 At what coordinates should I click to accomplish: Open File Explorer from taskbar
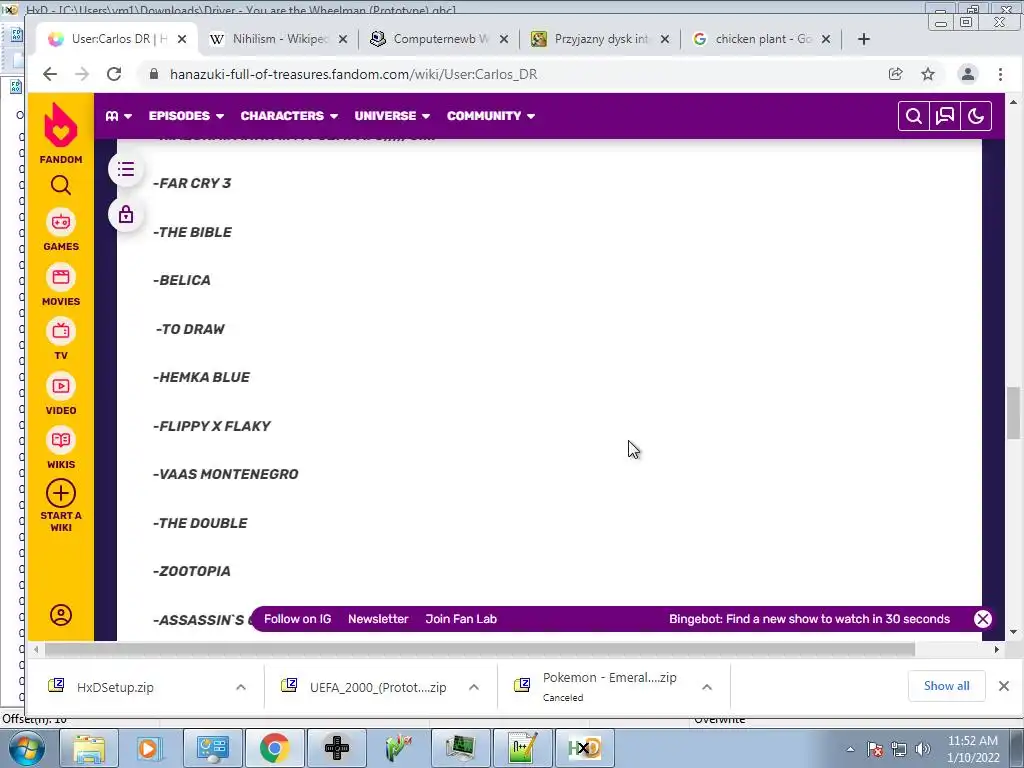pos(89,748)
